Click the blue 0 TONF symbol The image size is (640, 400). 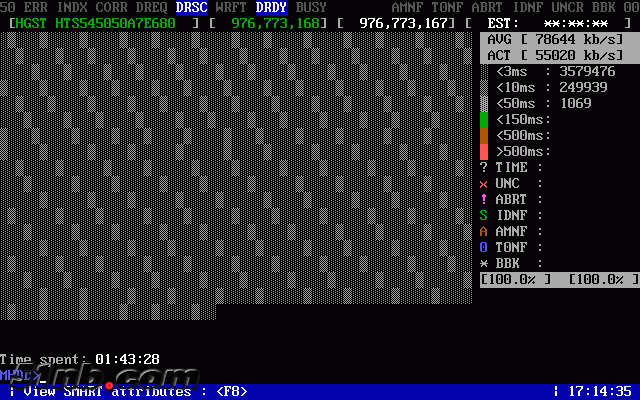484,247
